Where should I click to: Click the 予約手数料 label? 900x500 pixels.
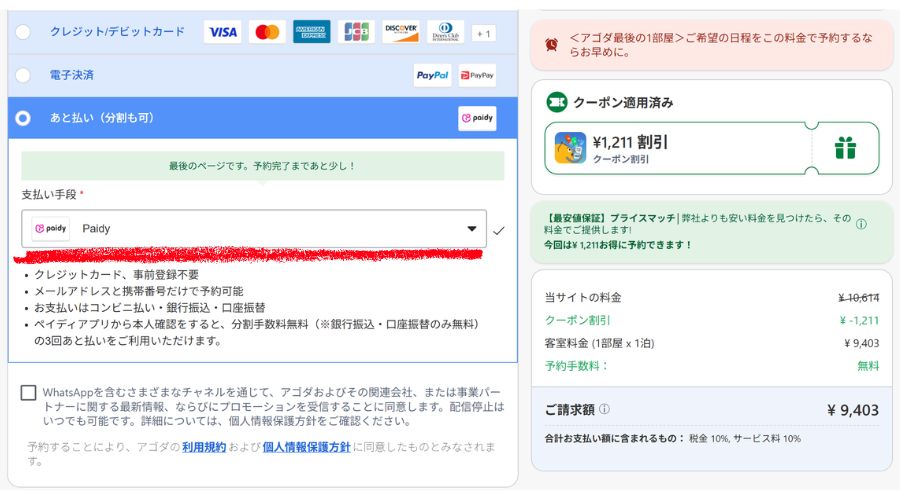pyautogui.click(x=576, y=366)
